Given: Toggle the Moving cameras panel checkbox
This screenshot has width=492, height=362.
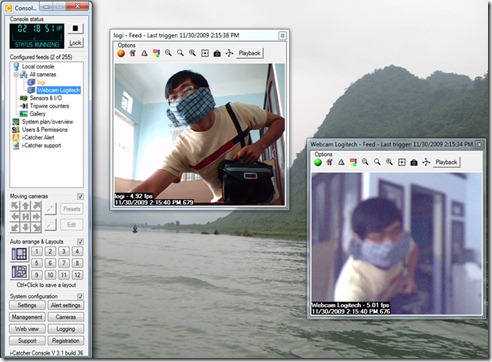Looking at the screenshot, I should coord(80,196).
